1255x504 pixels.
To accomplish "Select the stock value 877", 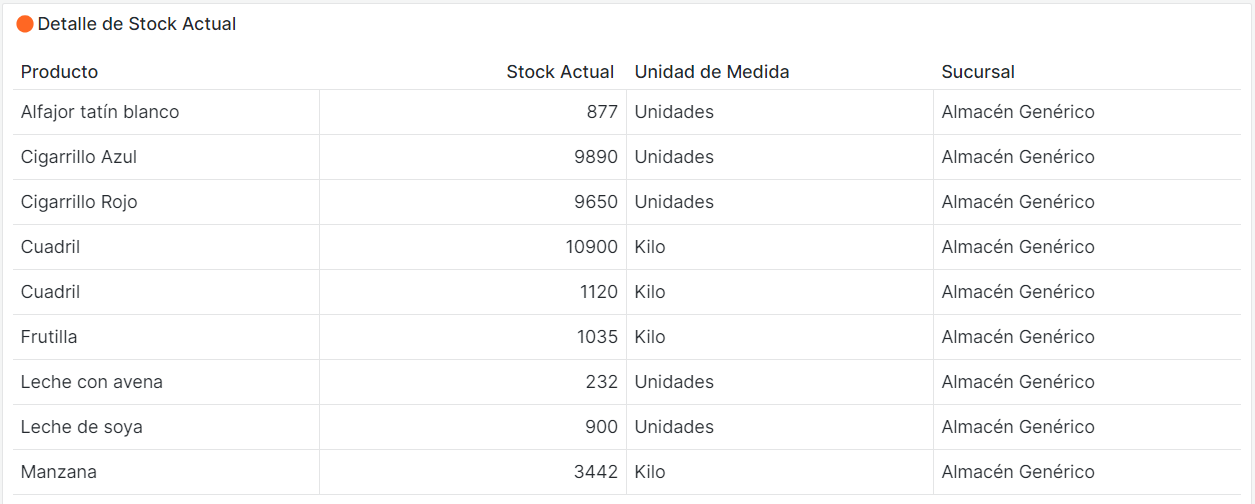I will pyautogui.click(x=602, y=112).
